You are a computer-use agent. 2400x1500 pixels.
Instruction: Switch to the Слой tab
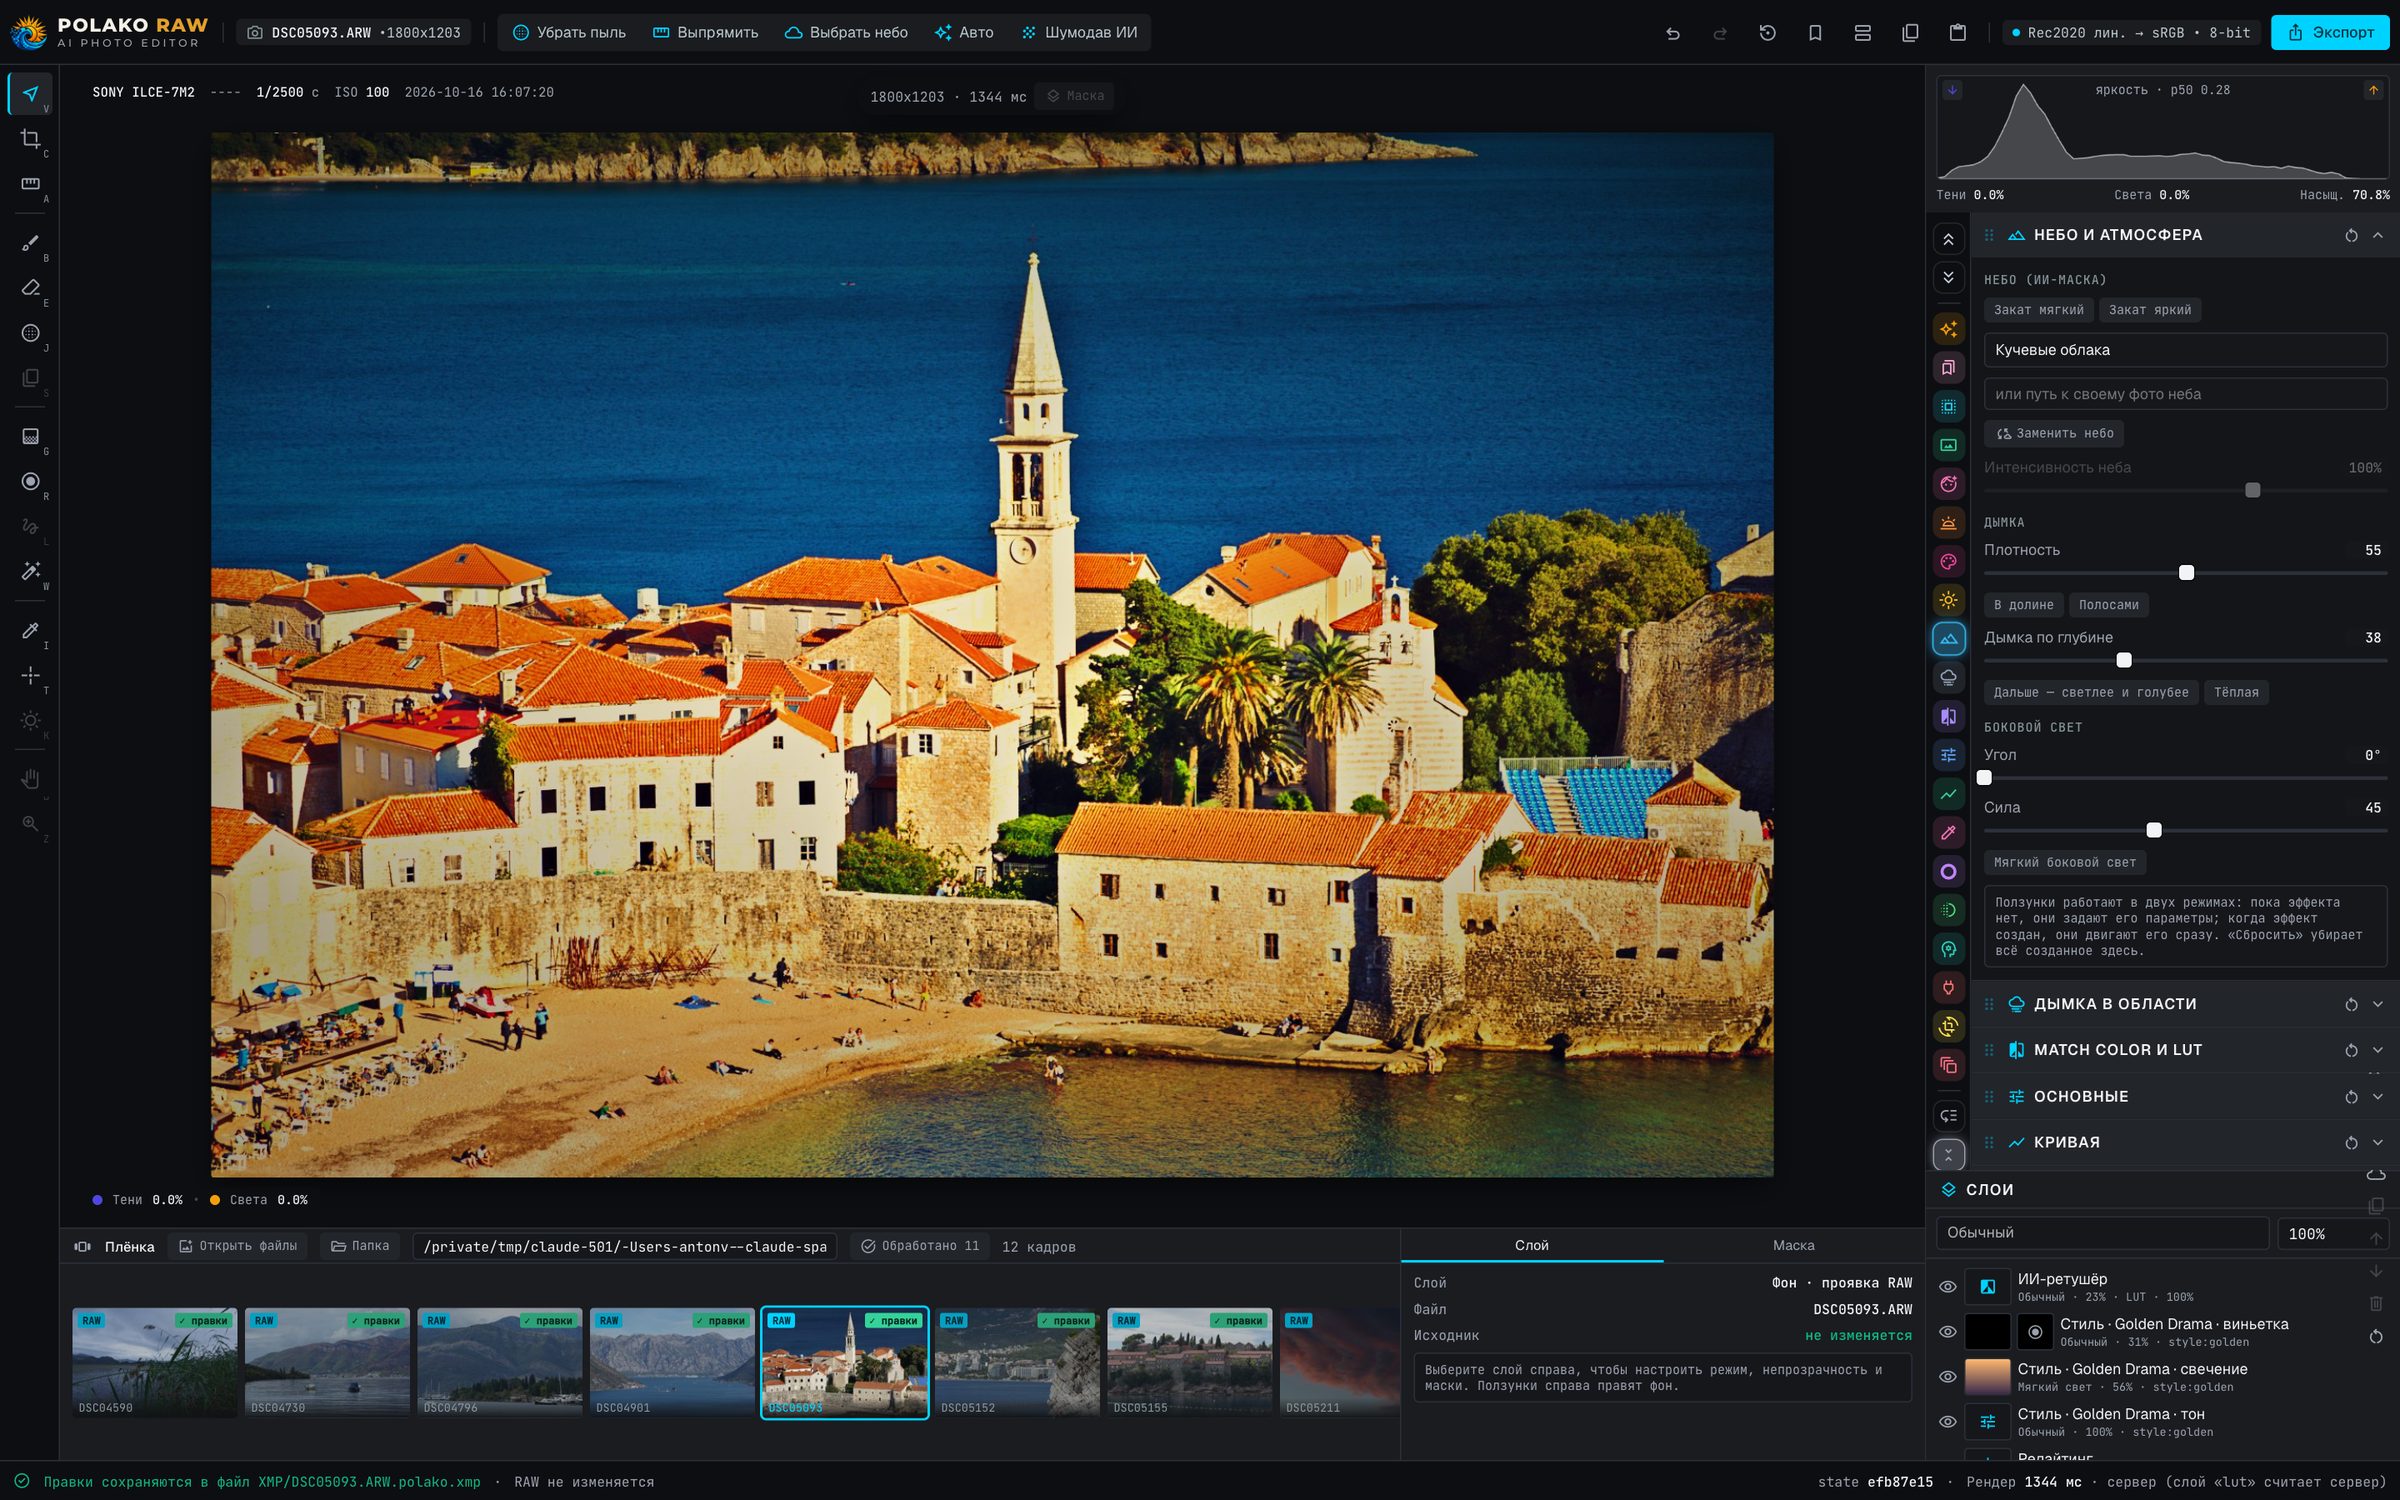[x=1531, y=1245]
